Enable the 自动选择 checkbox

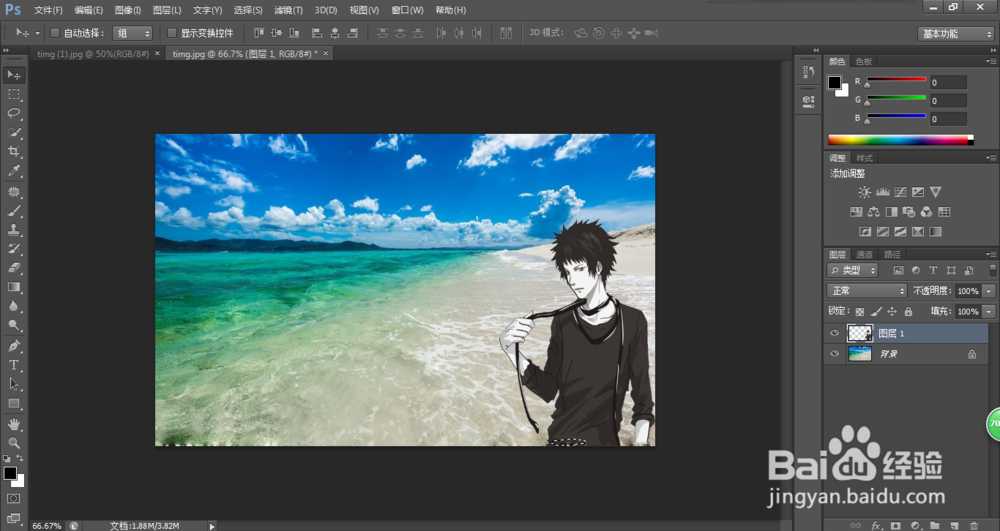click(55, 33)
